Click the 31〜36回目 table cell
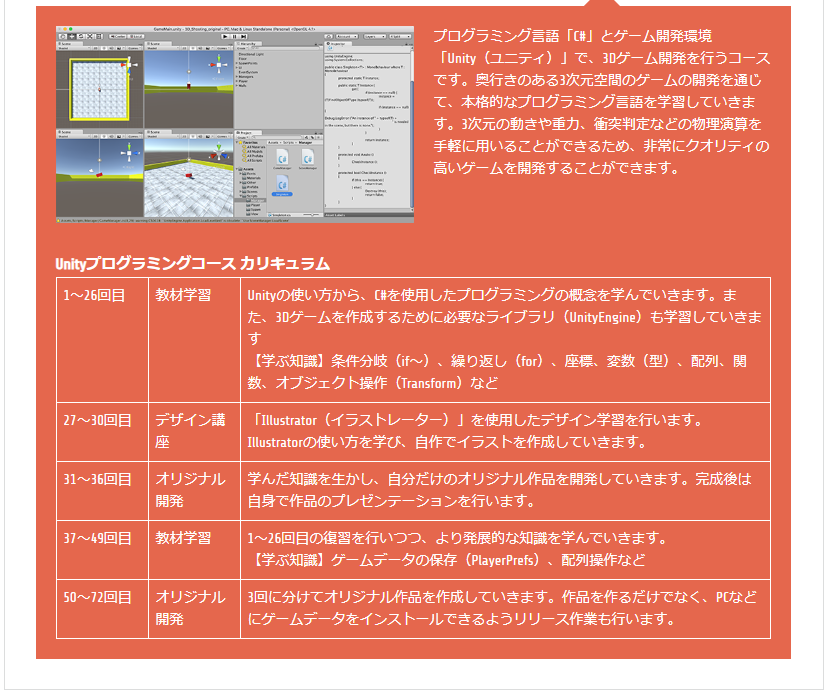This screenshot has width=824, height=690. (102, 491)
